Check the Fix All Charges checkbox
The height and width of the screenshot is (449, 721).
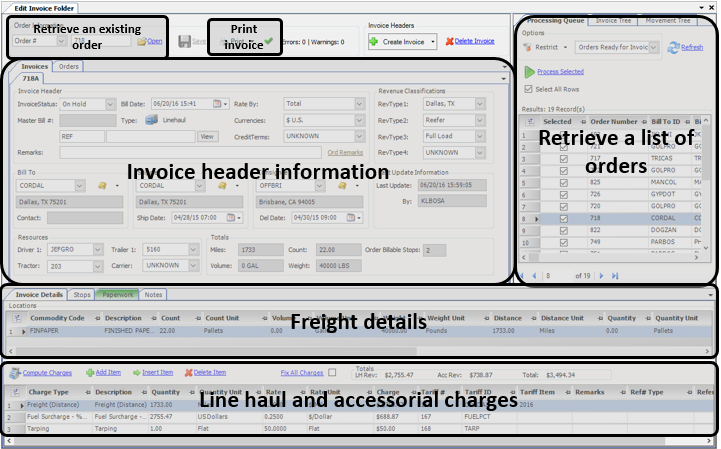point(332,372)
